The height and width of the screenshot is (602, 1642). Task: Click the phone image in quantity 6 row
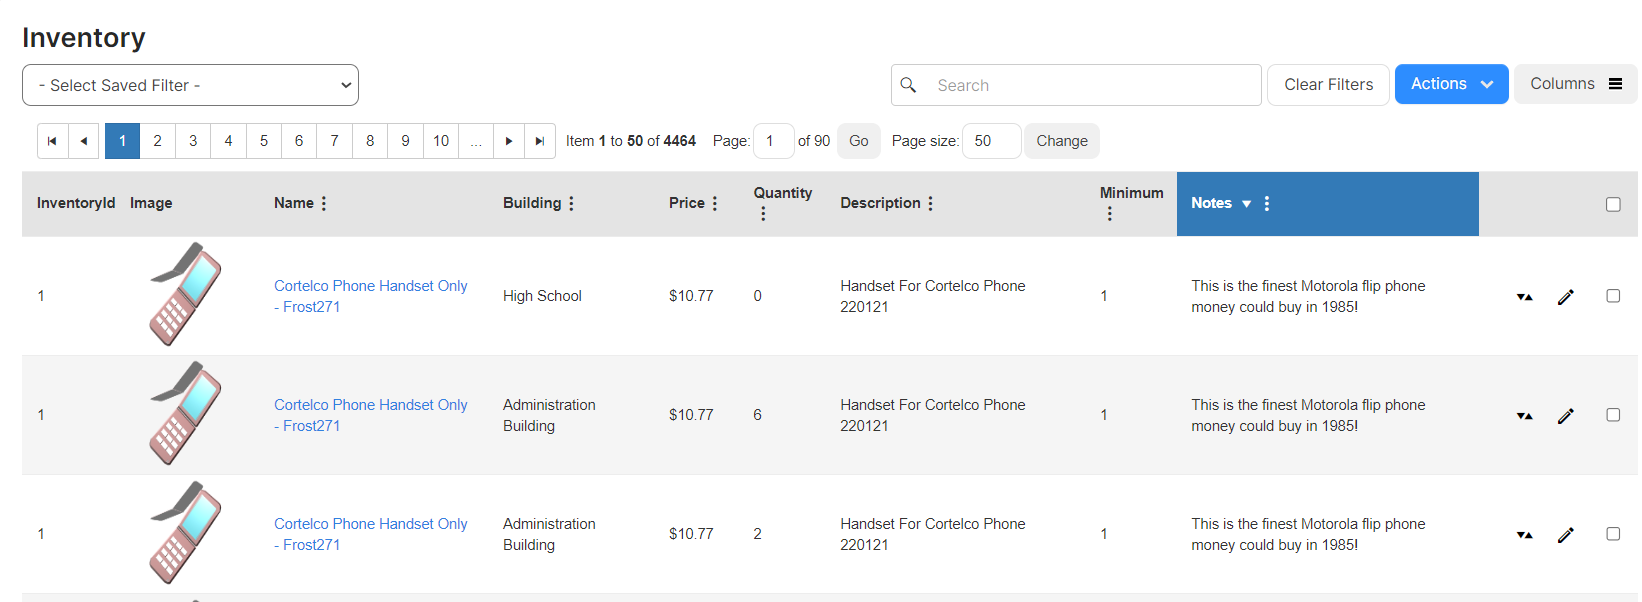point(186,413)
